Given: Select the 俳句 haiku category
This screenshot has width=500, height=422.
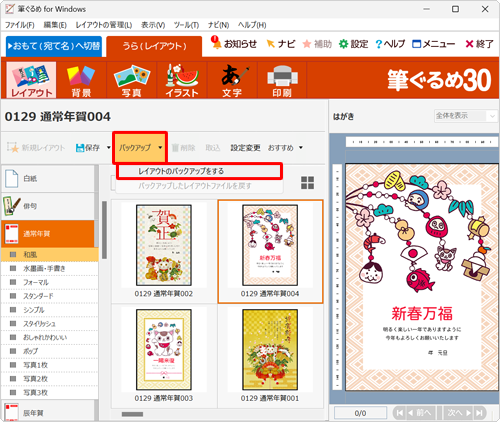Looking at the screenshot, I should (48, 206).
